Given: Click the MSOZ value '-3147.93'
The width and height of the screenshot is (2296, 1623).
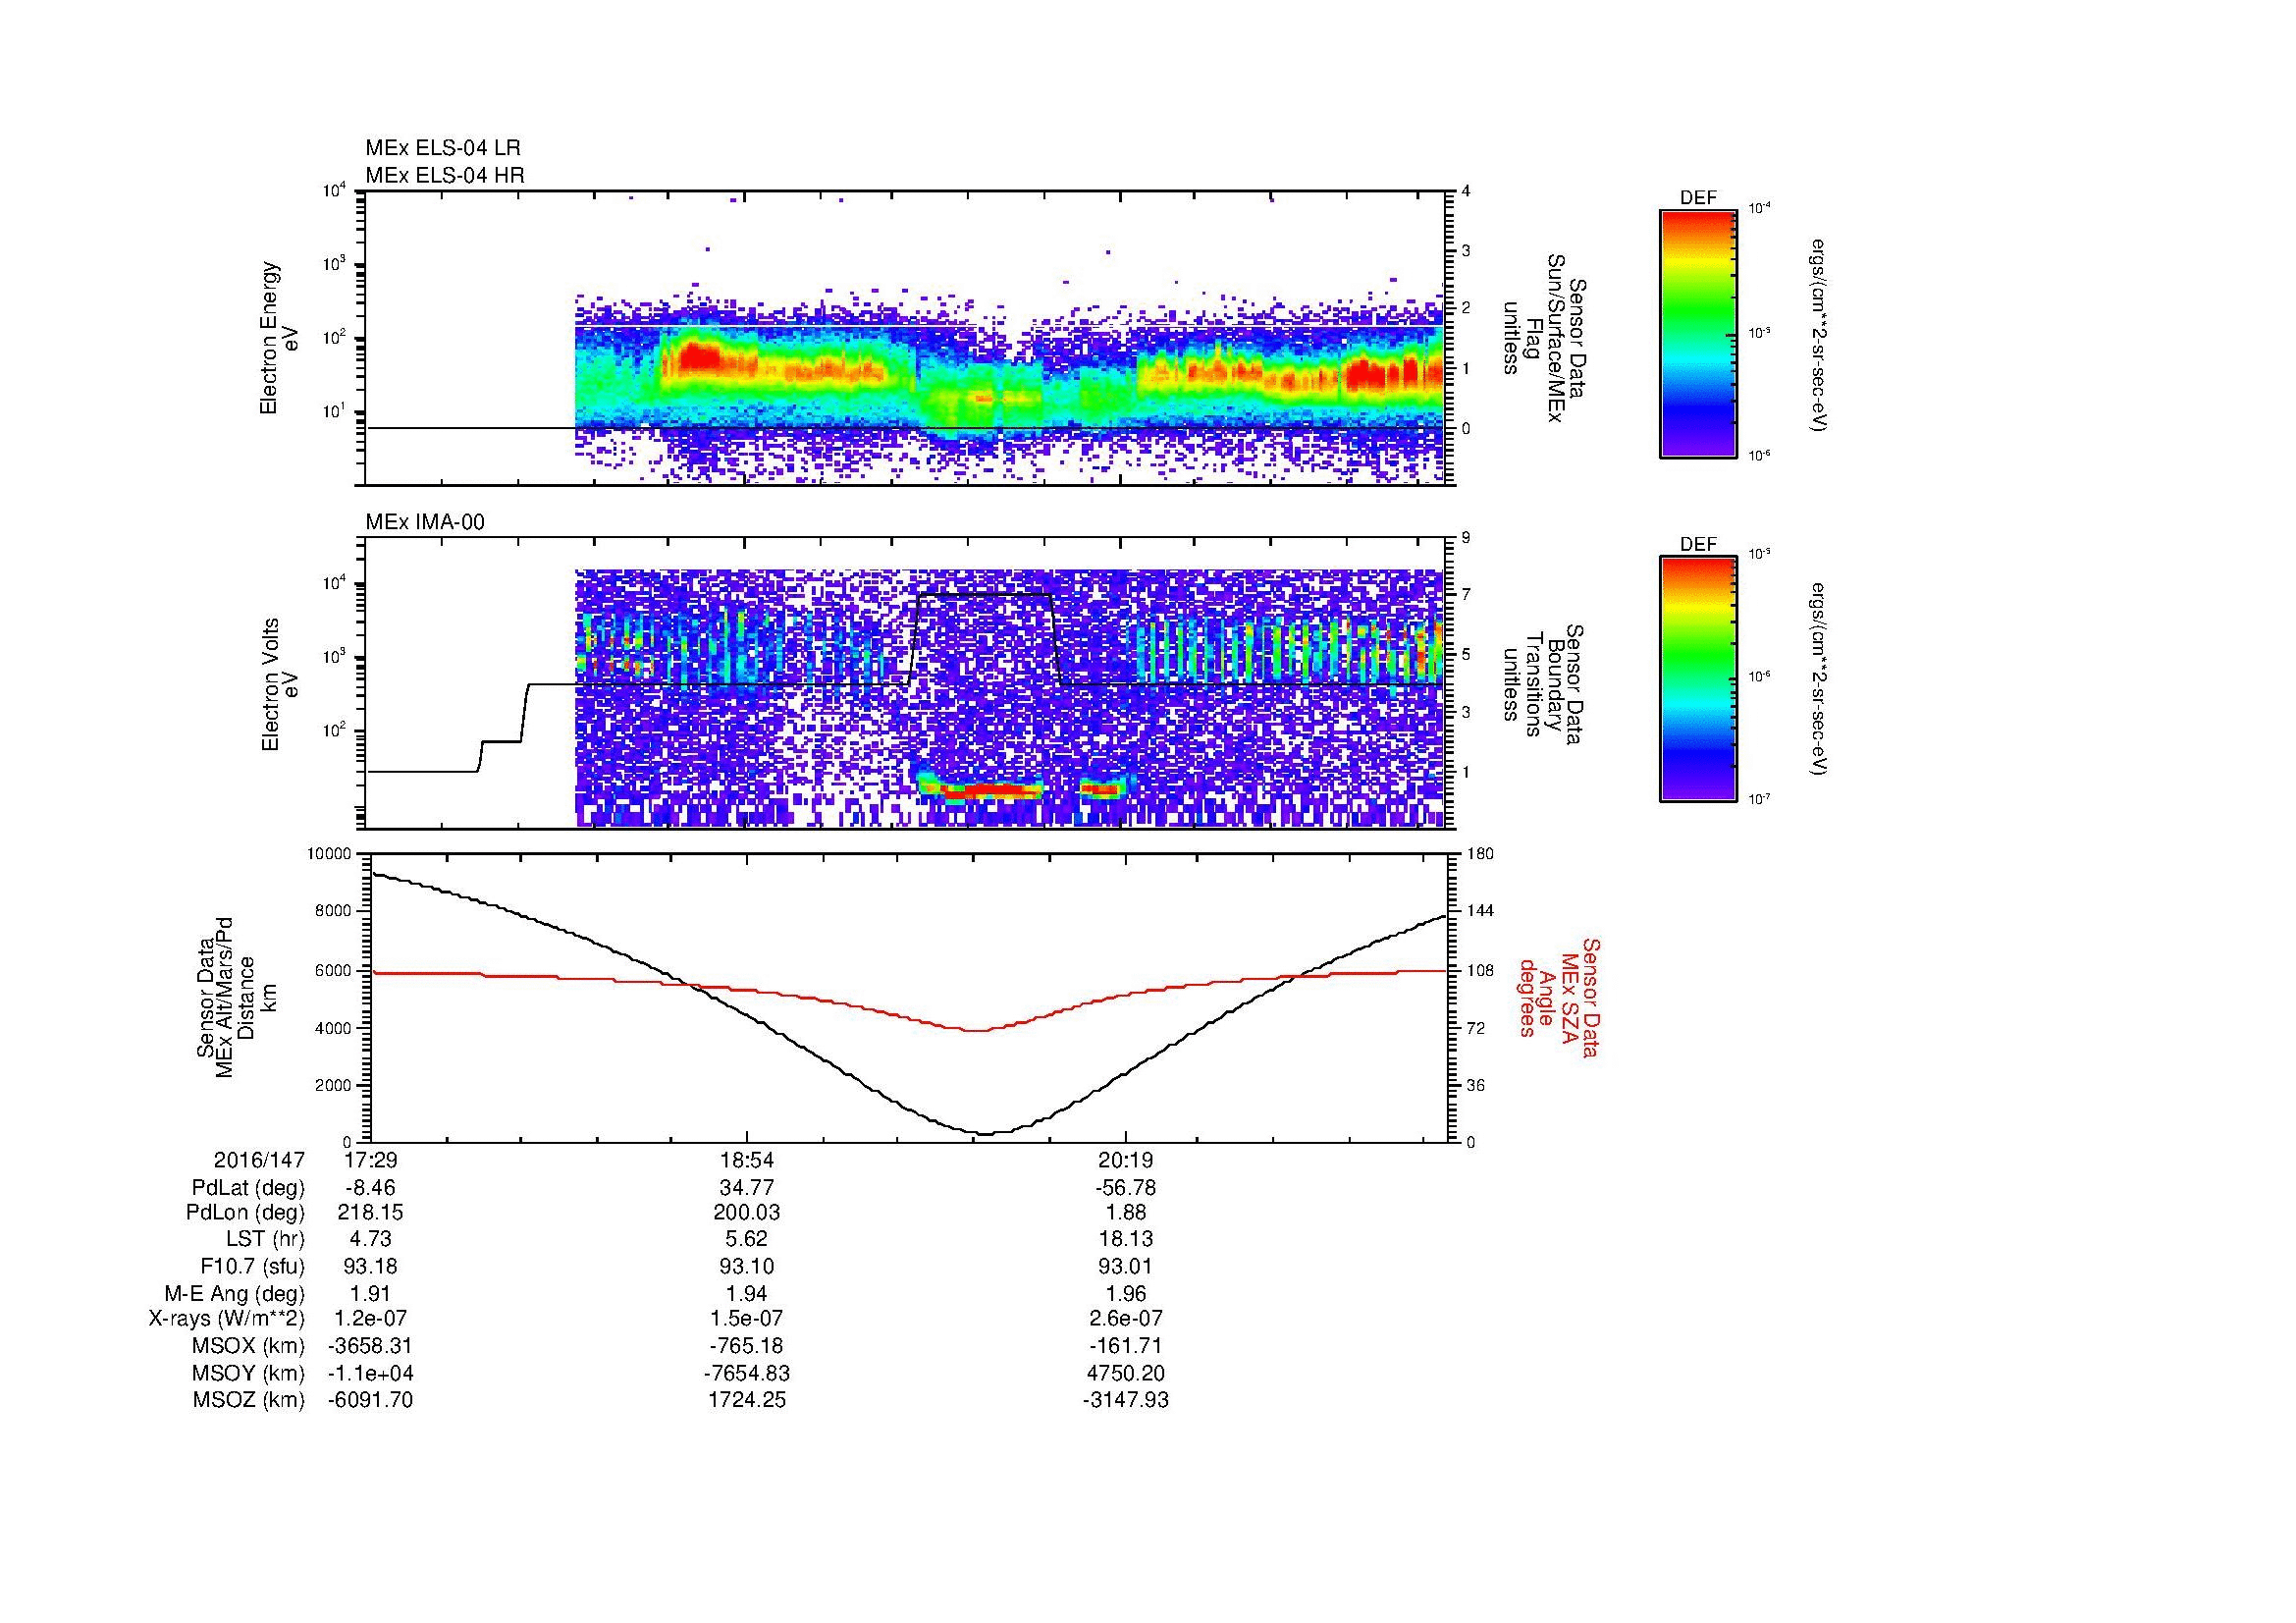Looking at the screenshot, I should (x=1125, y=1400).
